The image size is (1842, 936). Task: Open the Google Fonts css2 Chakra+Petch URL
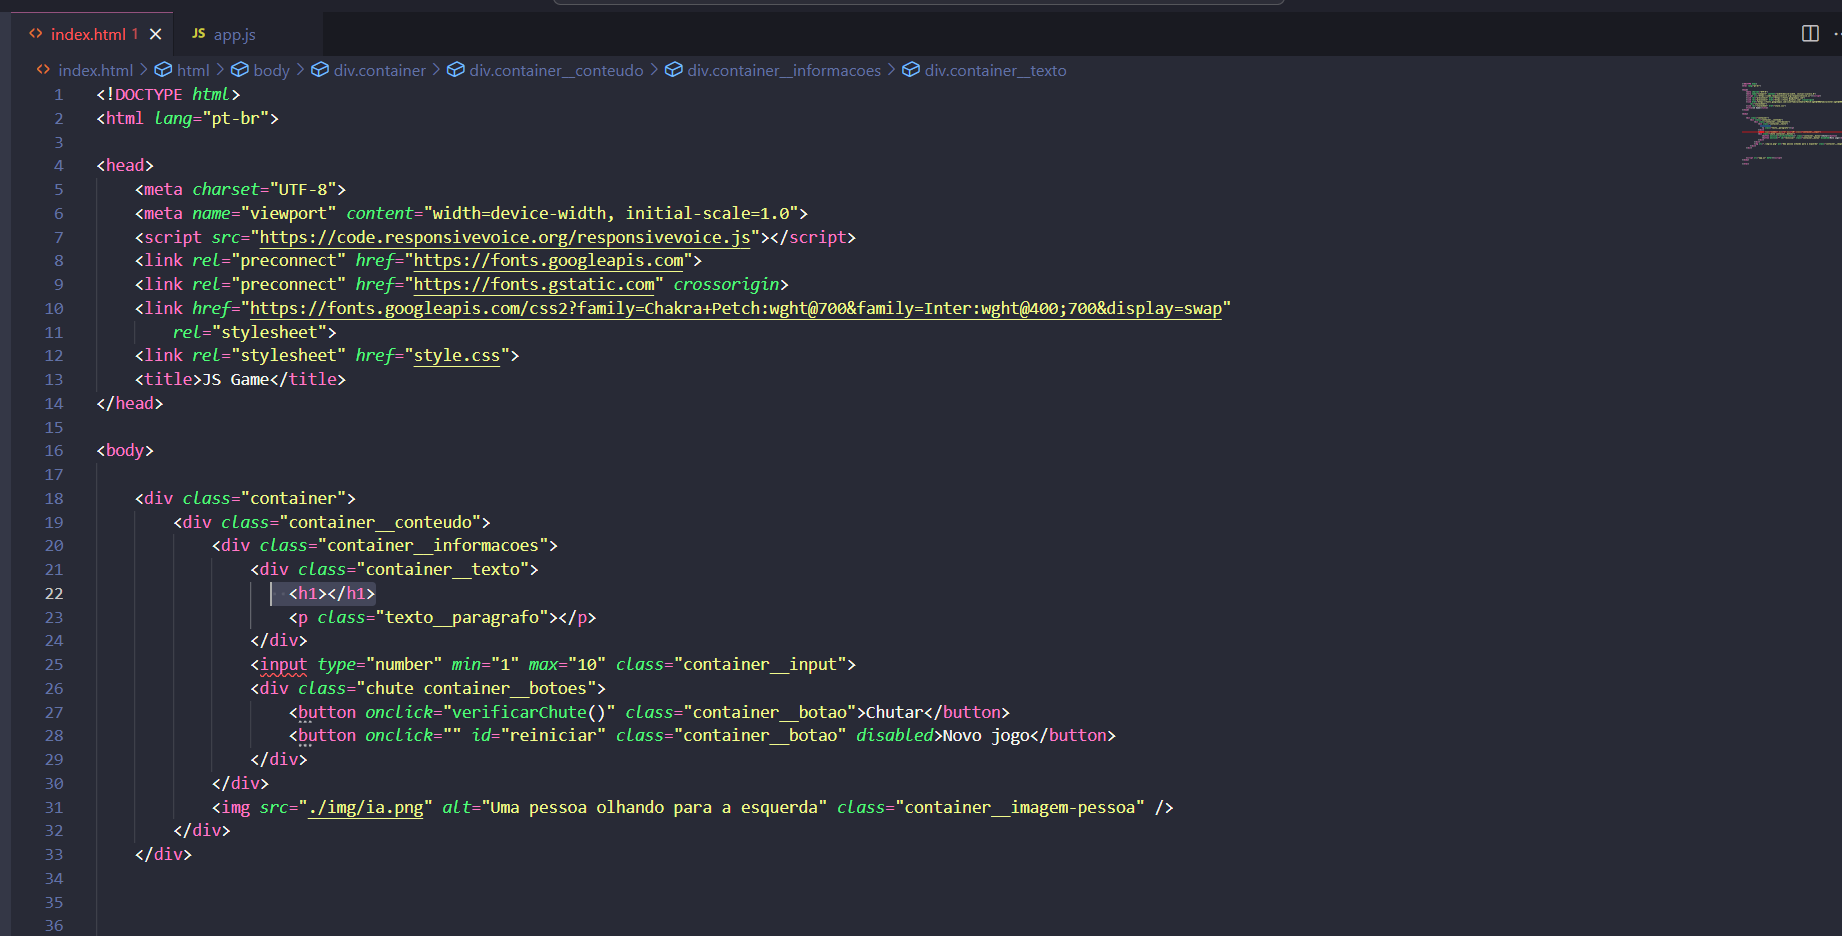coord(735,309)
